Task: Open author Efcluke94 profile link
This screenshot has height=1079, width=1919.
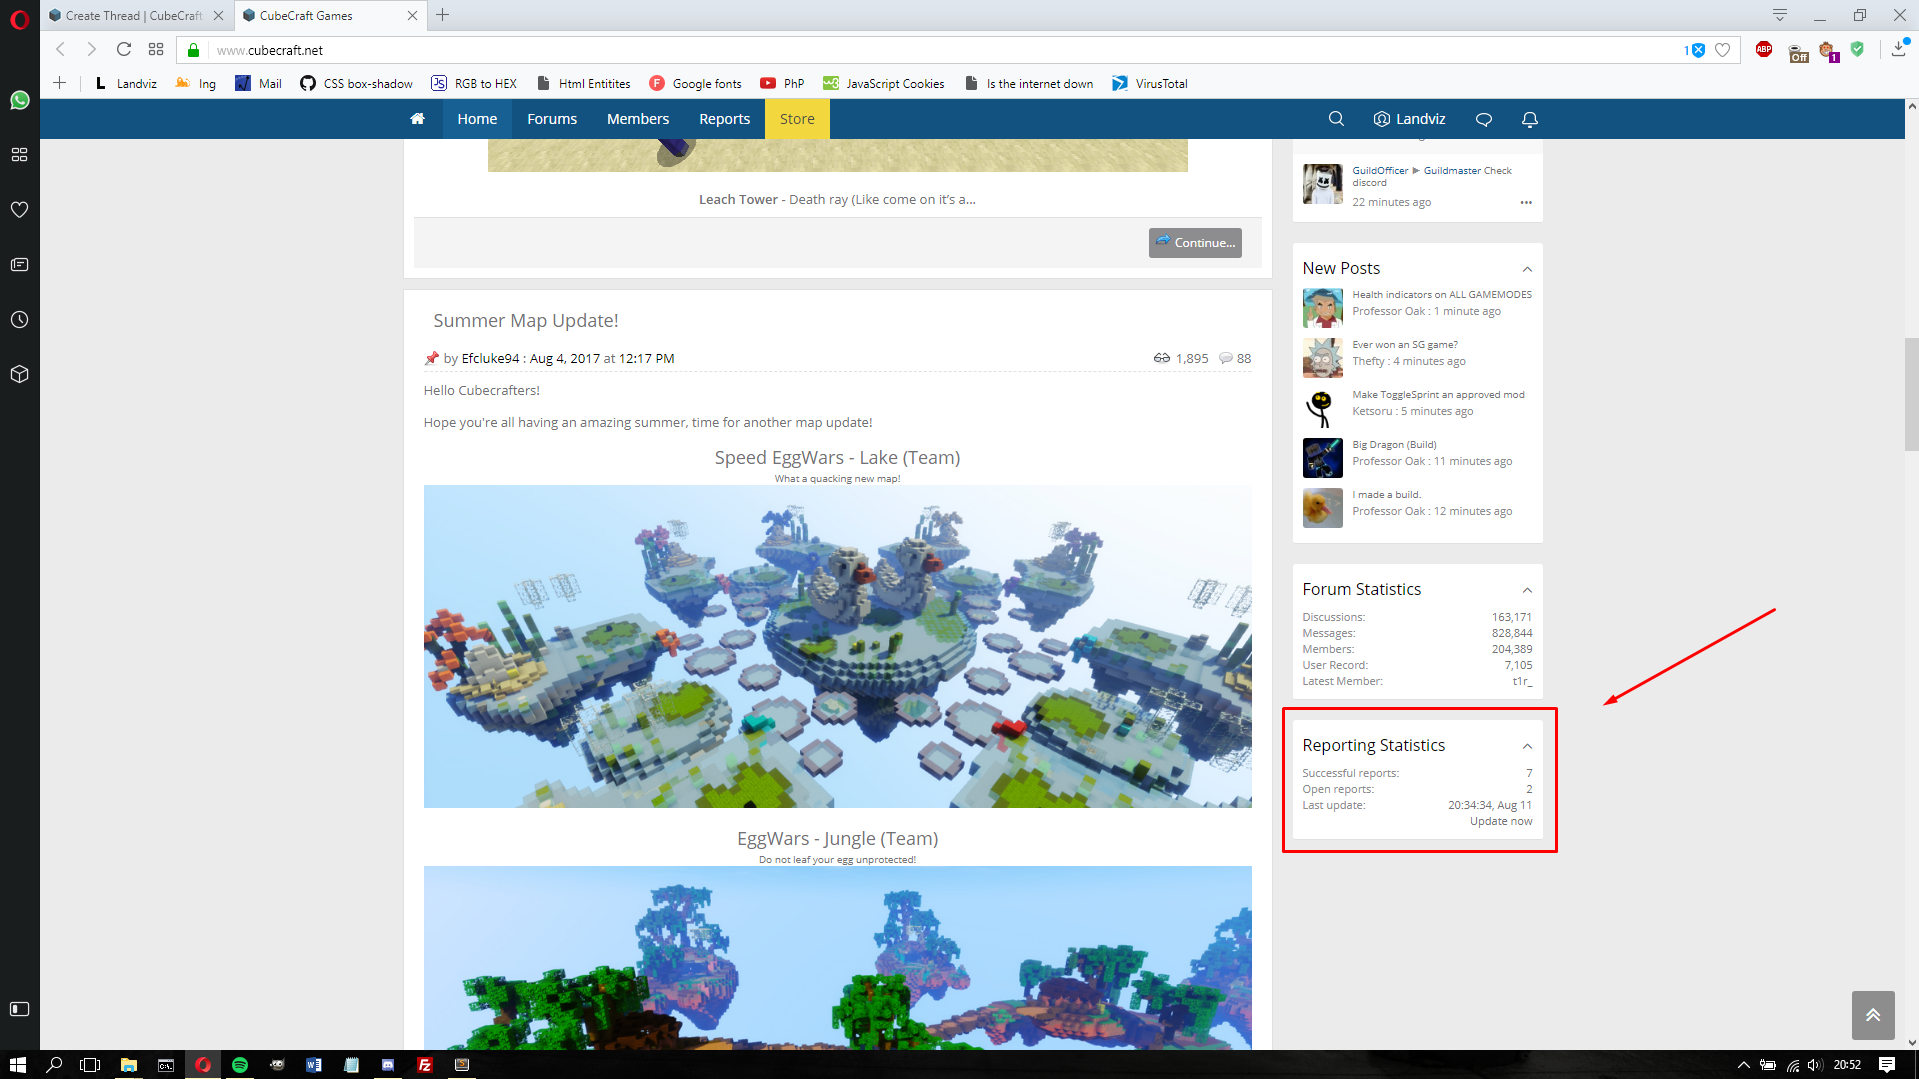Action: coord(490,358)
